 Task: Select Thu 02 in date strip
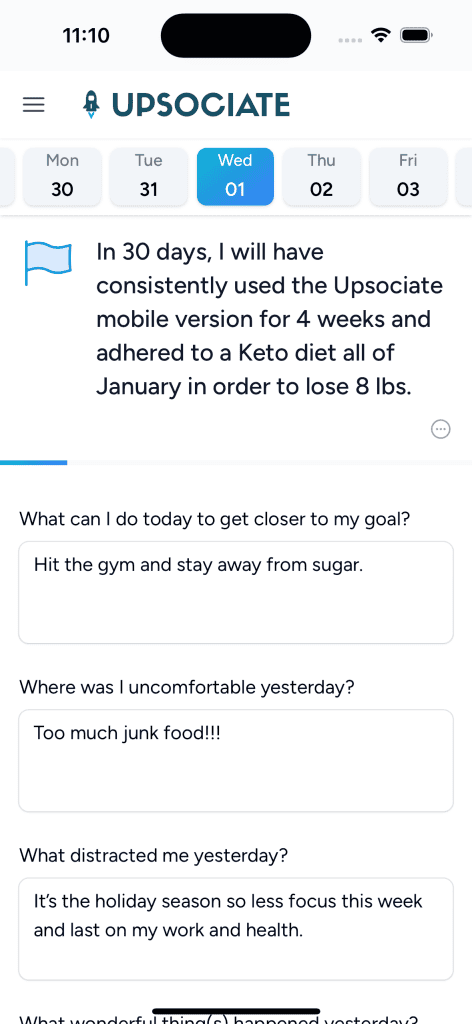click(x=321, y=176)
